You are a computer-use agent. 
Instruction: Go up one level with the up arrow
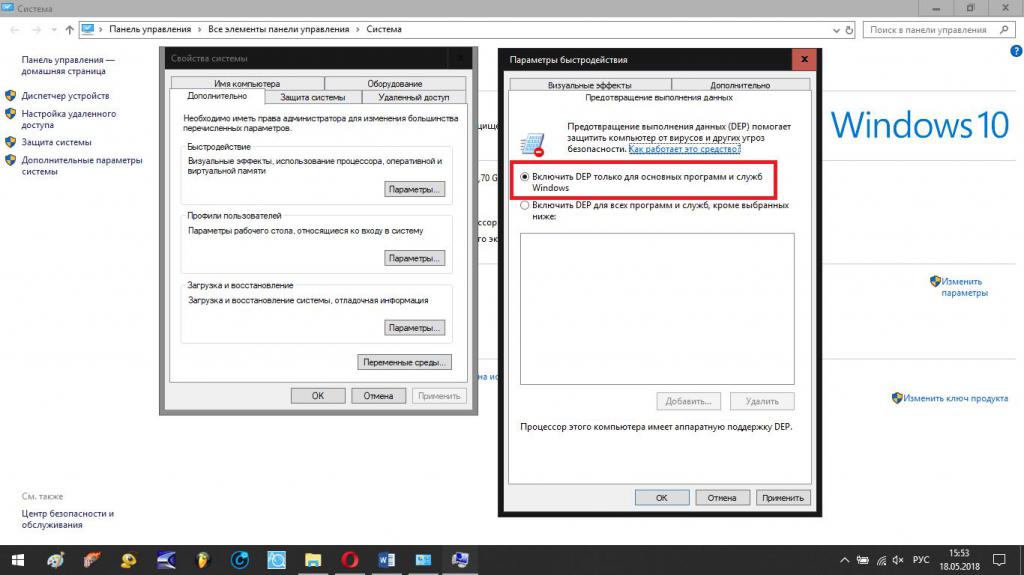pyautogui.click(x=69, y=29)
